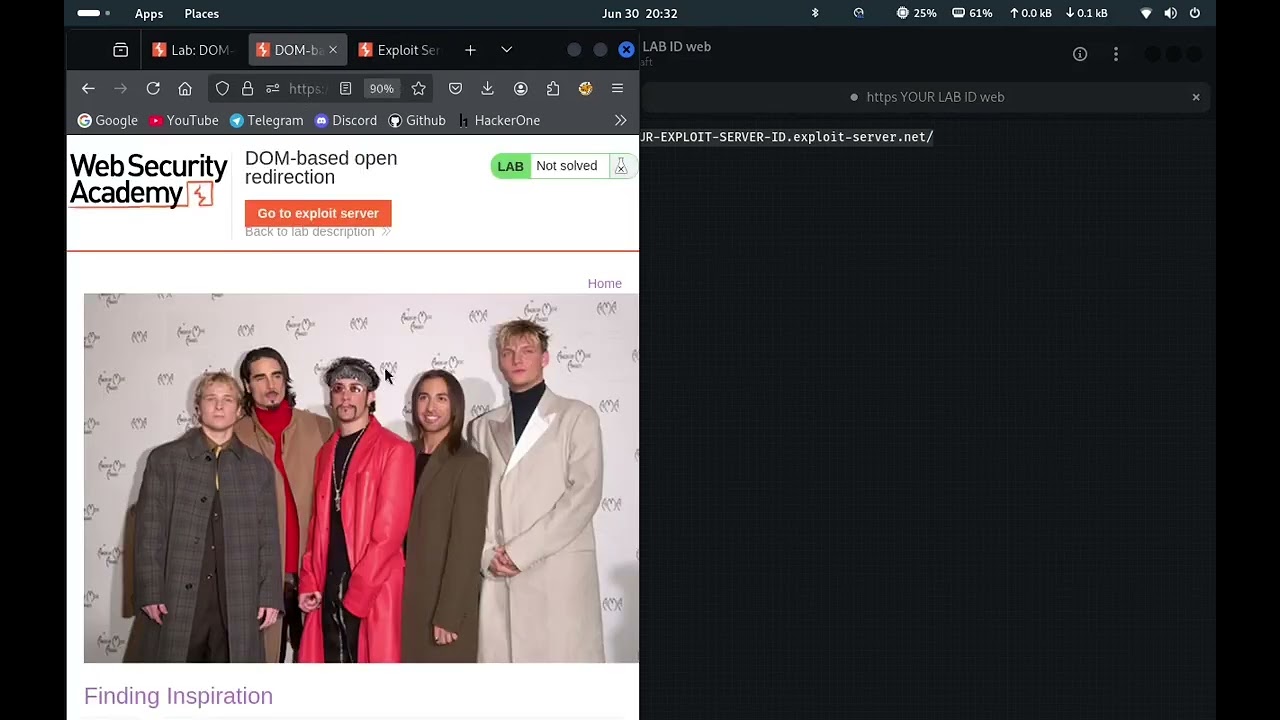This screenshot has height=720, width=1280.
Task: Open the Discord bookmark
Action: pos(346,120)
